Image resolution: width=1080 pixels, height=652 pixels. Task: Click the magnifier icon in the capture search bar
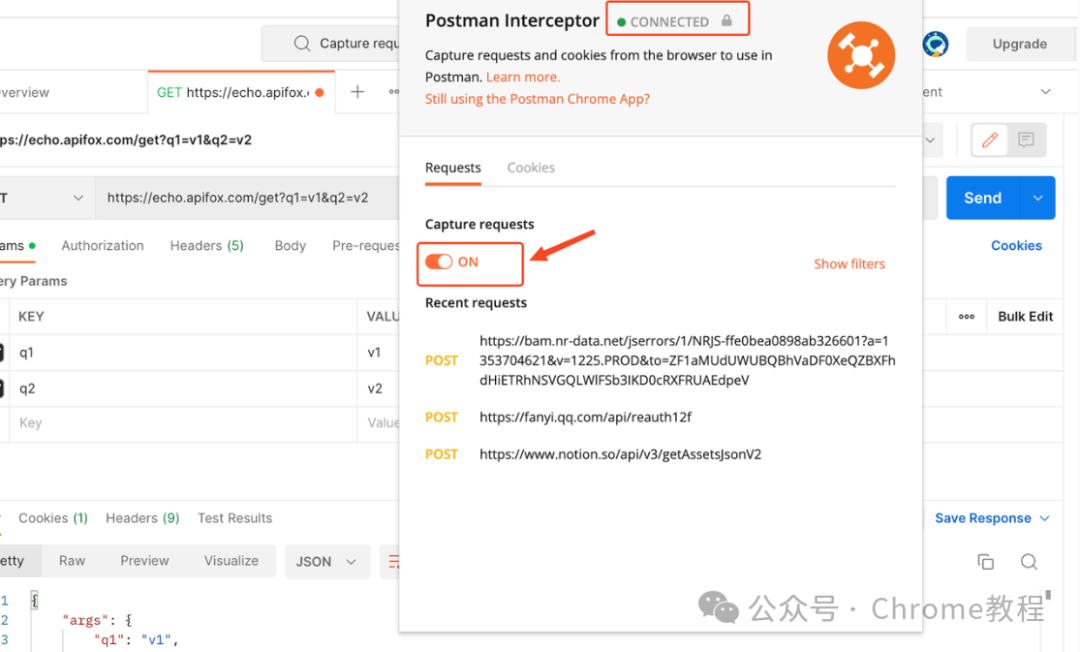pos(302,43)
